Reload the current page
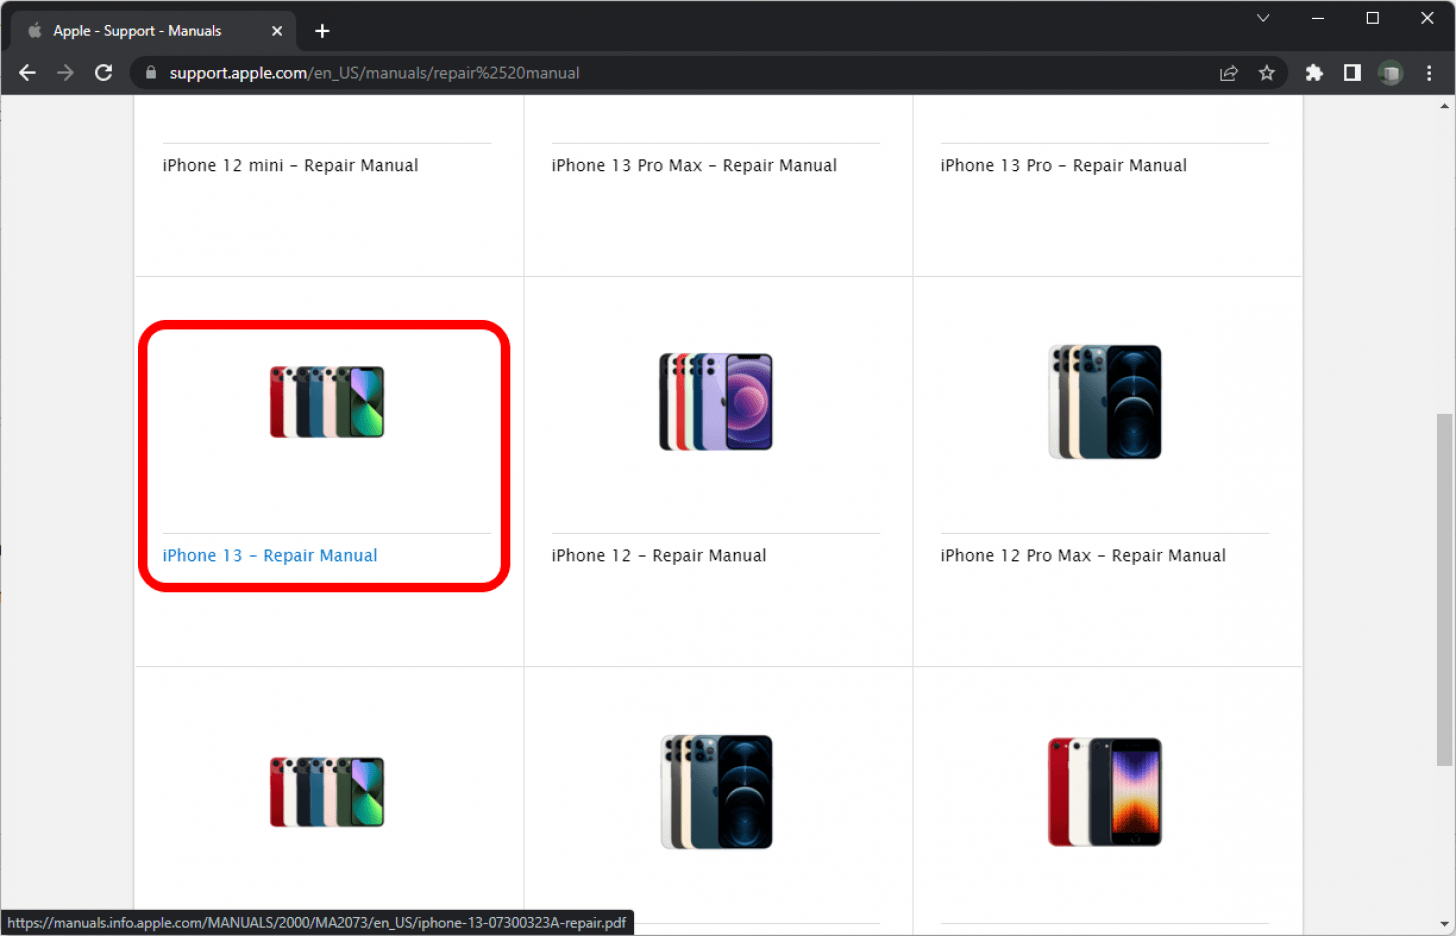The height and width of the screenshot is (936, 1456). click(x=103, y=72)
